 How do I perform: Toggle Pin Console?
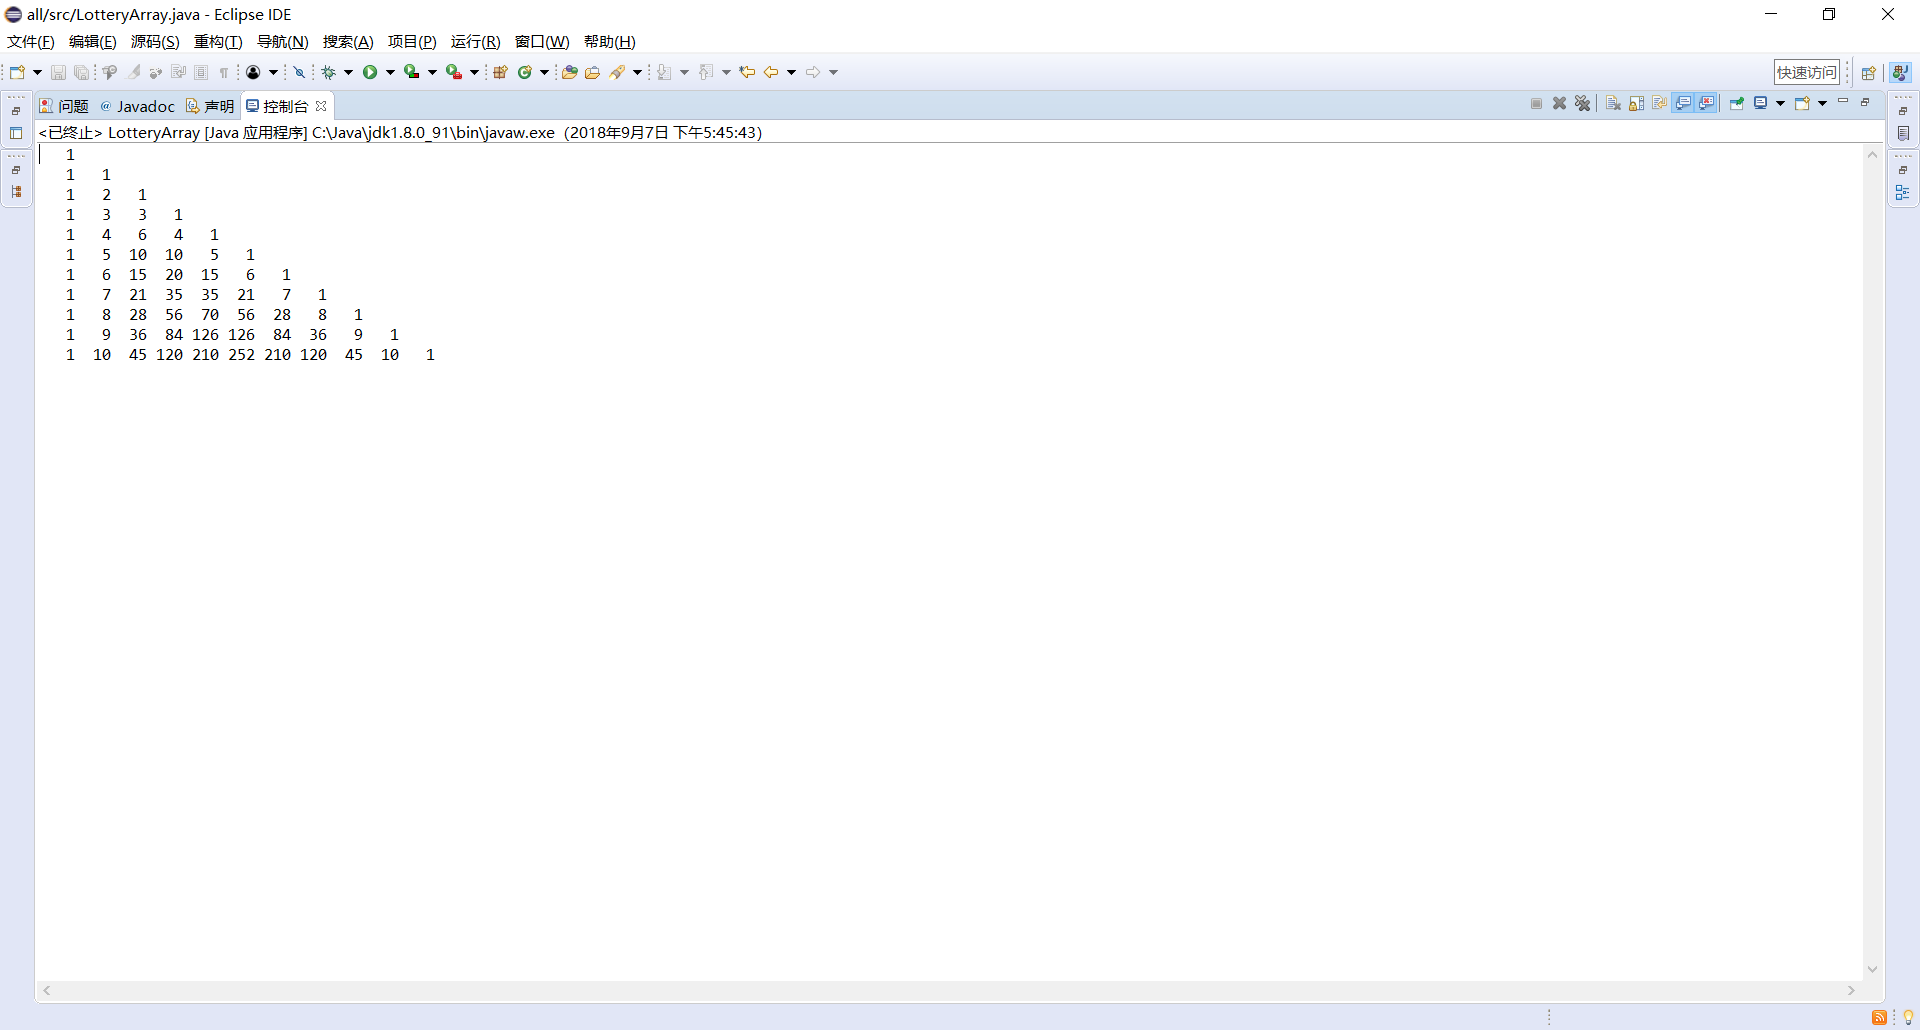tap(1737, 103)
